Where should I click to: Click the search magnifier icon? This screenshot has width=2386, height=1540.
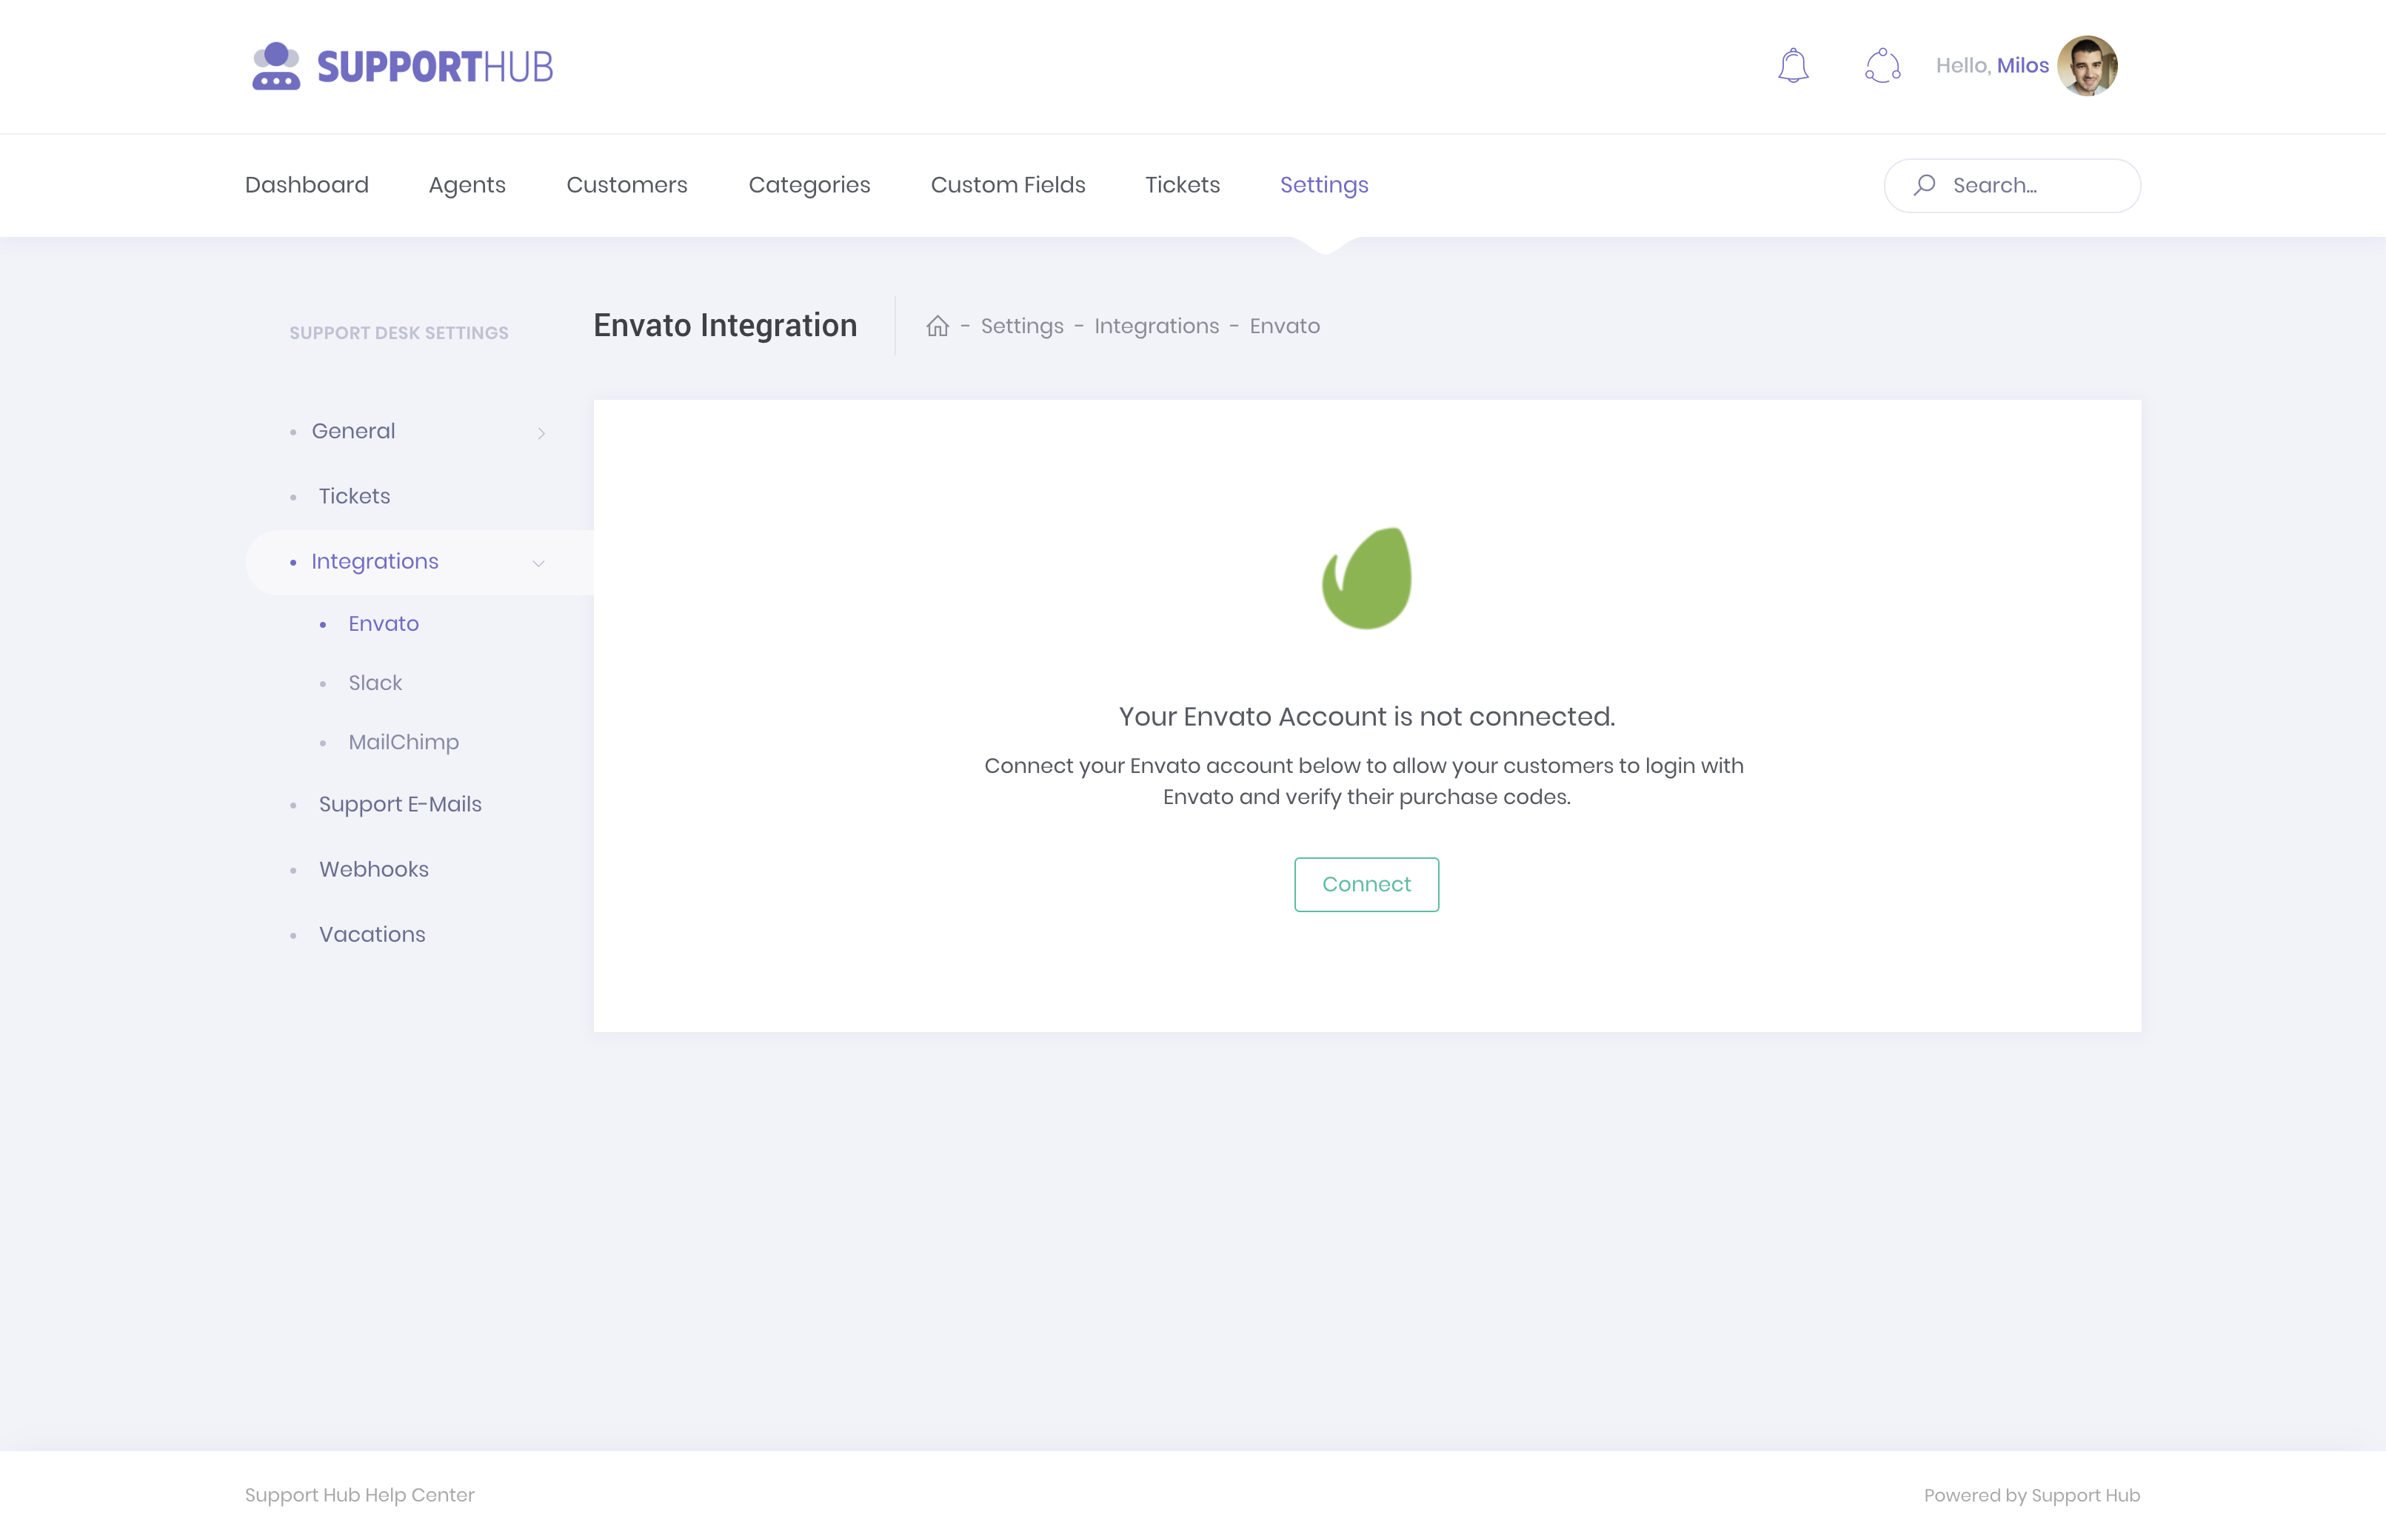click(x=1924, y=185)
